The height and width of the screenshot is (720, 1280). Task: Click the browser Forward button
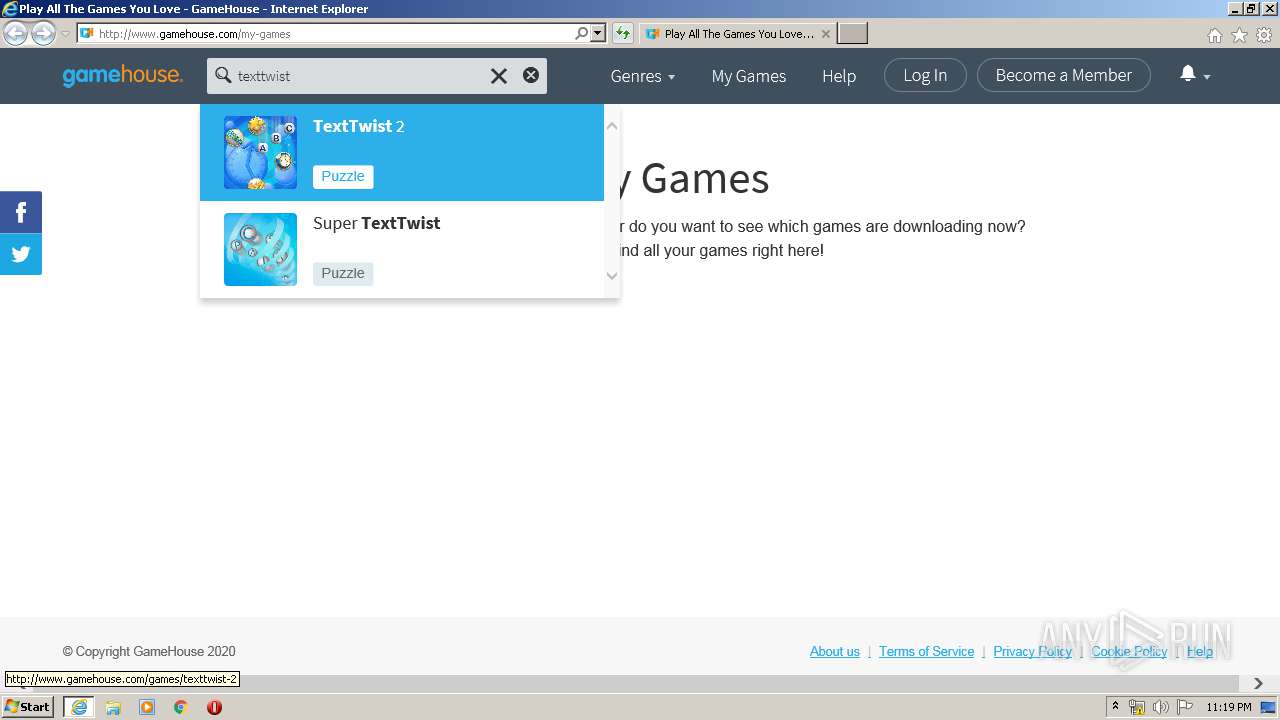43,33
